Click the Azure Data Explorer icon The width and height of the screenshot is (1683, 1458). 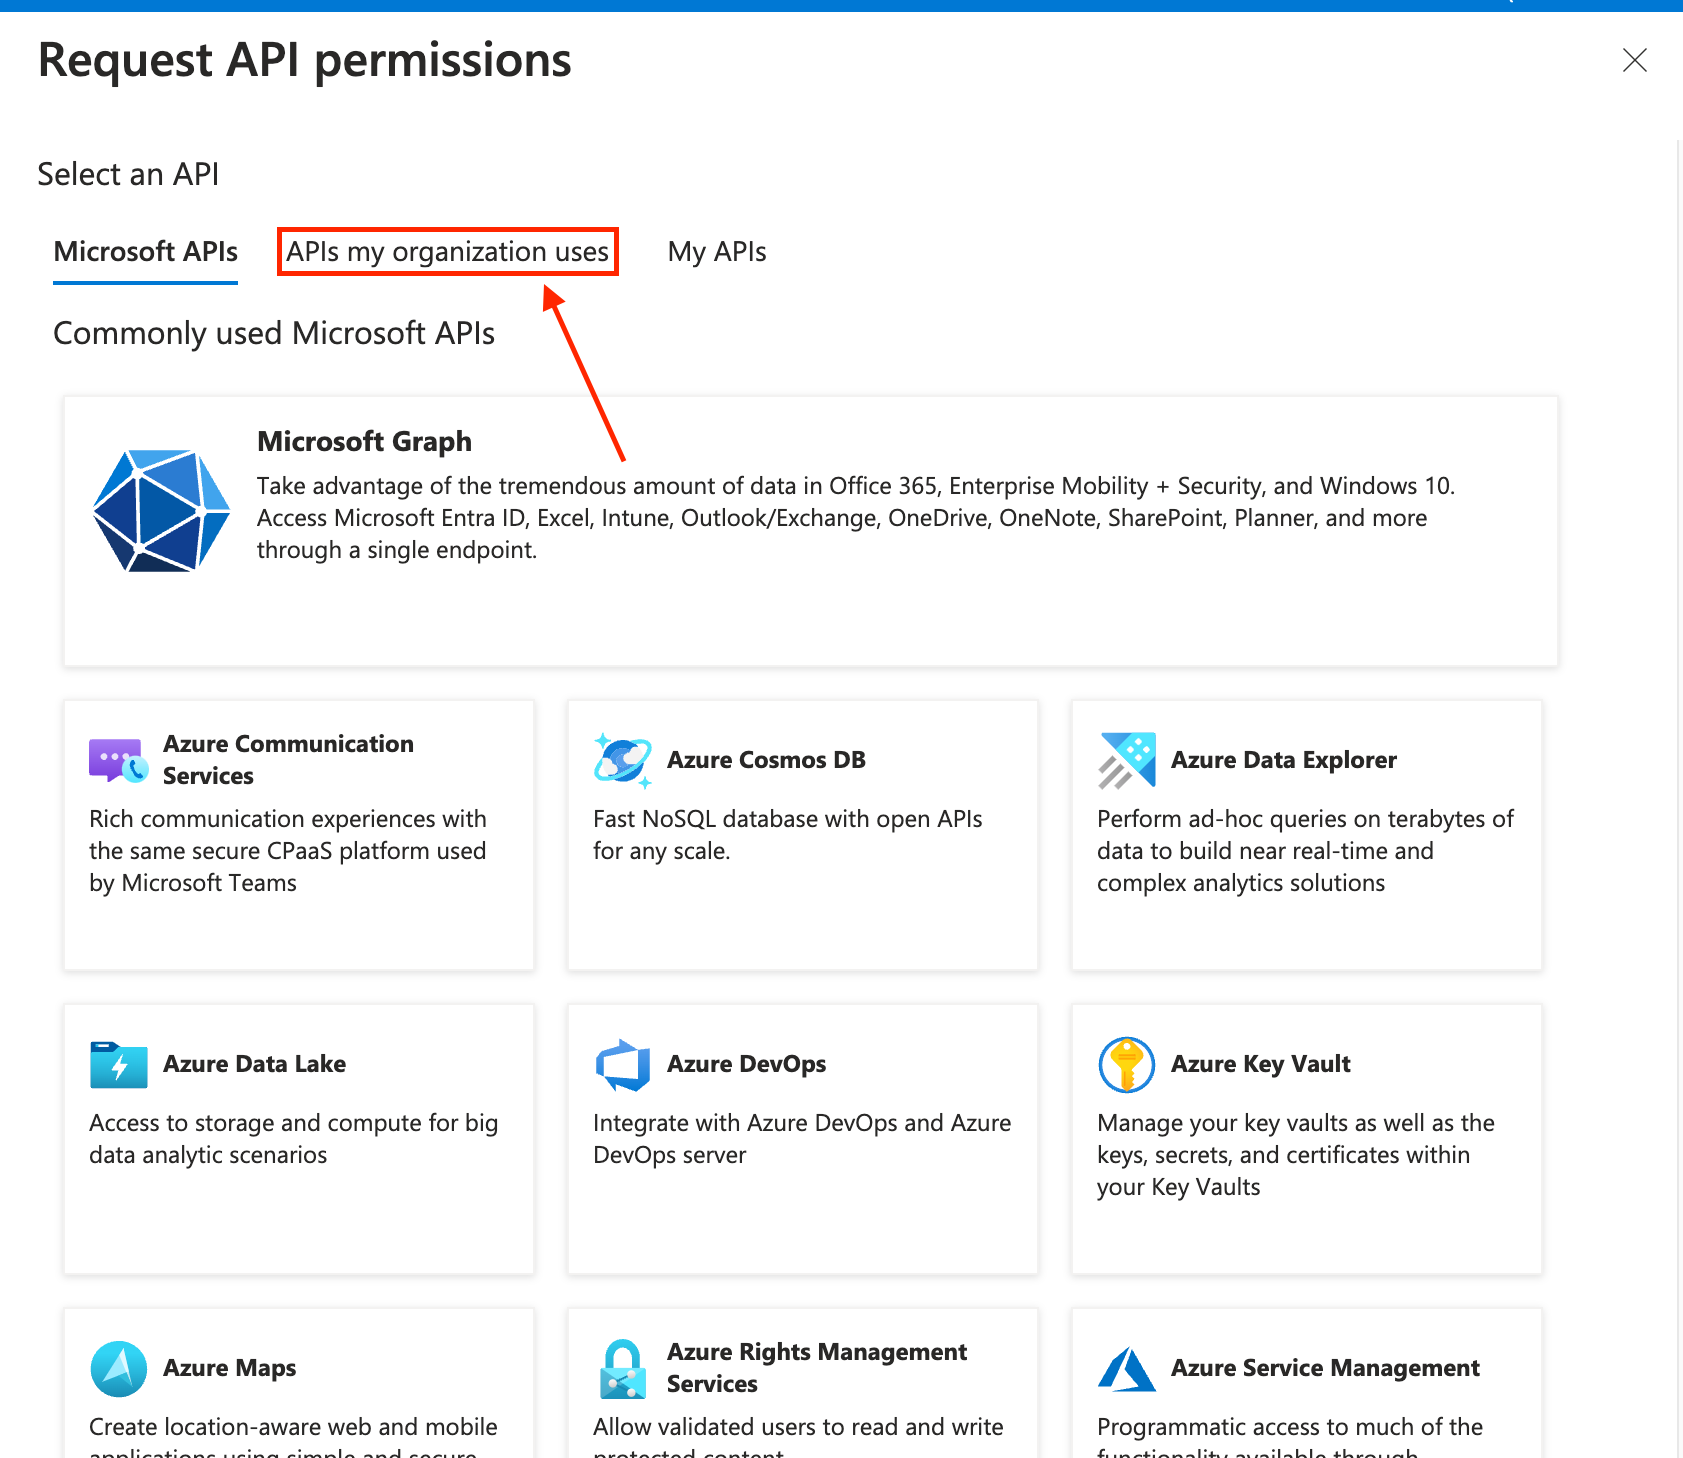(x=1127, y=760)
